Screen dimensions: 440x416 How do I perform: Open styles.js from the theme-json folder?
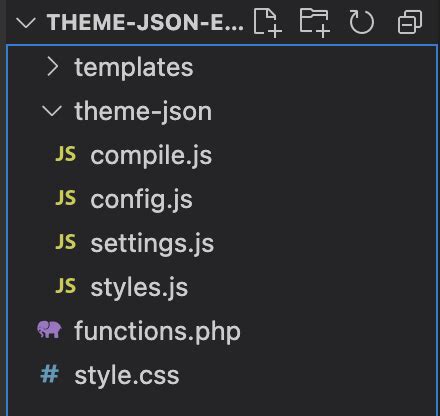point(139,288)
